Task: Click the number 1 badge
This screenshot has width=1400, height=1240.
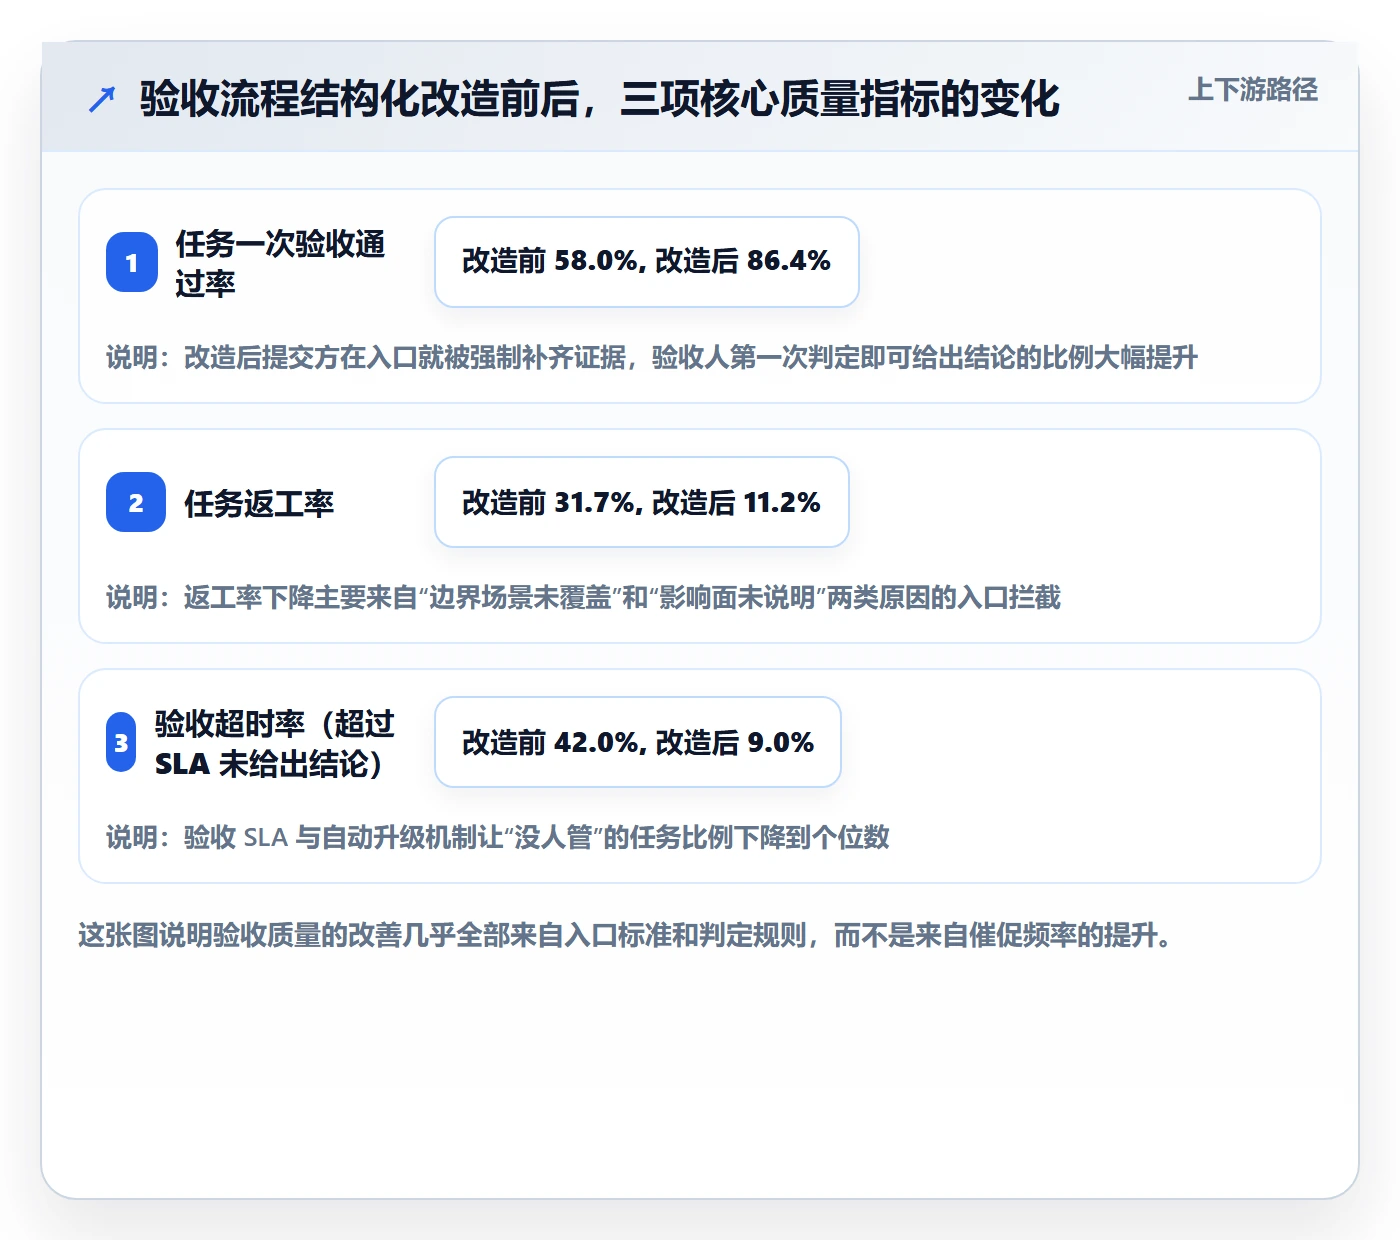Action: [x=132, y=262]
